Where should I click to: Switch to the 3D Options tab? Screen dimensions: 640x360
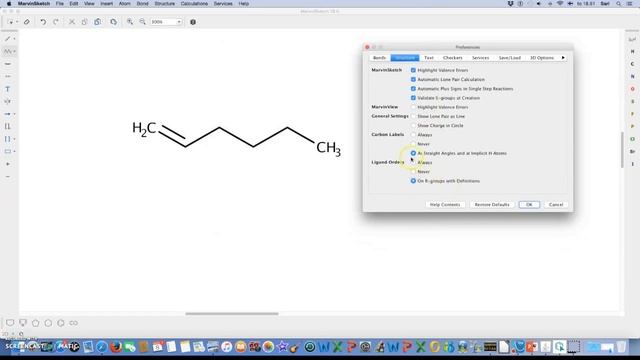point(542,58)
